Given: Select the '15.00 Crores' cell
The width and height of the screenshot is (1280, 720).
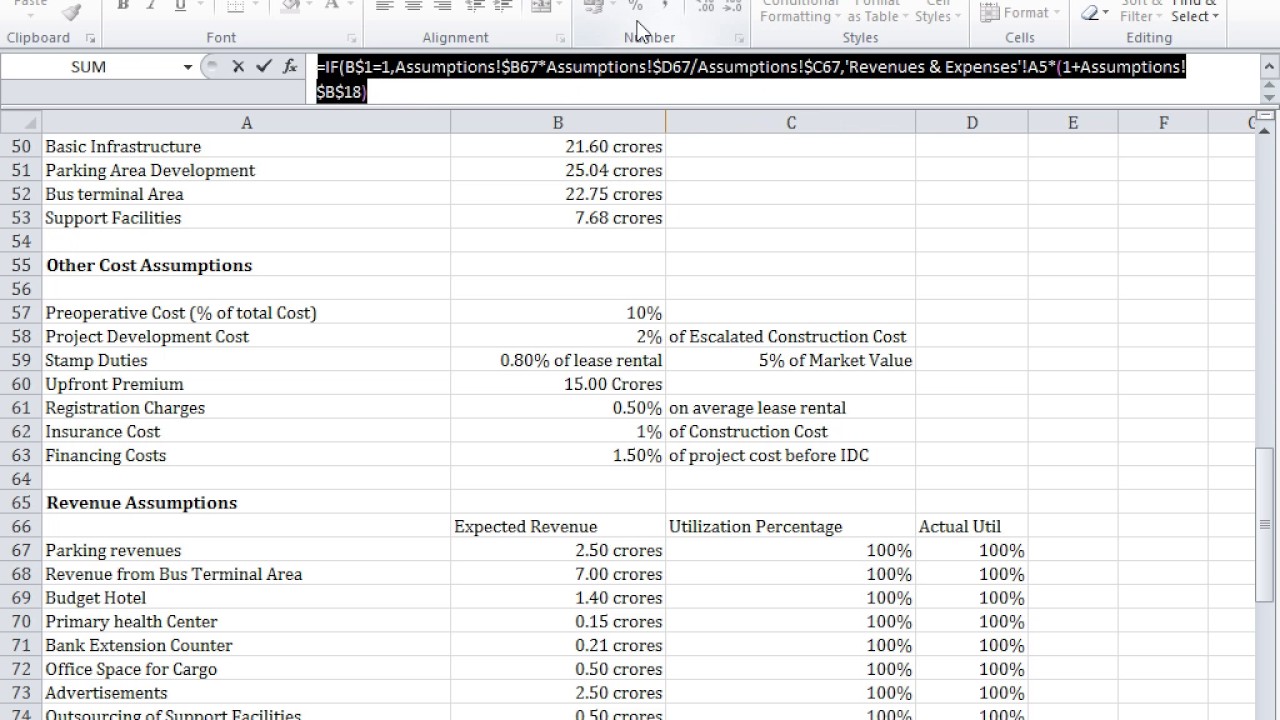Looking at the screenshot, I should [558, 384].
